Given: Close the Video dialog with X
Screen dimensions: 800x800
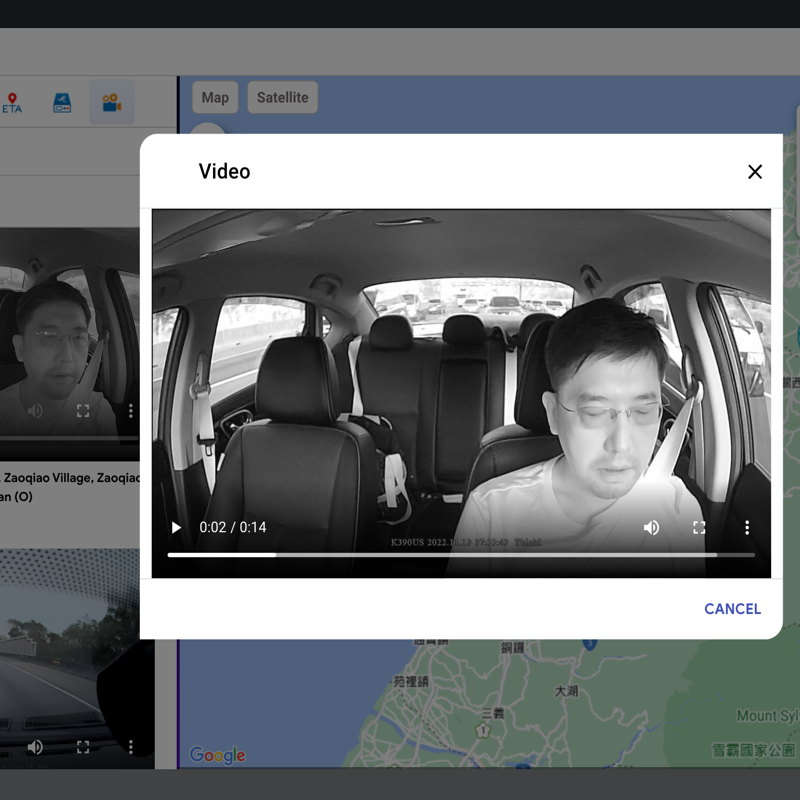Looking at the screenshot, I should pyautogui.click(x=755, y=172).
